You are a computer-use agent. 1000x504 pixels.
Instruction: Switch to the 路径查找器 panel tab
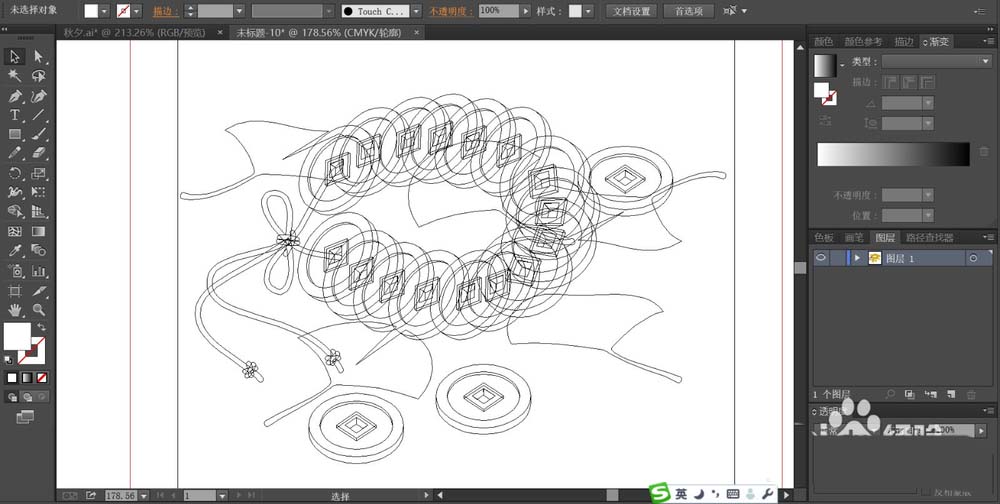930,237
